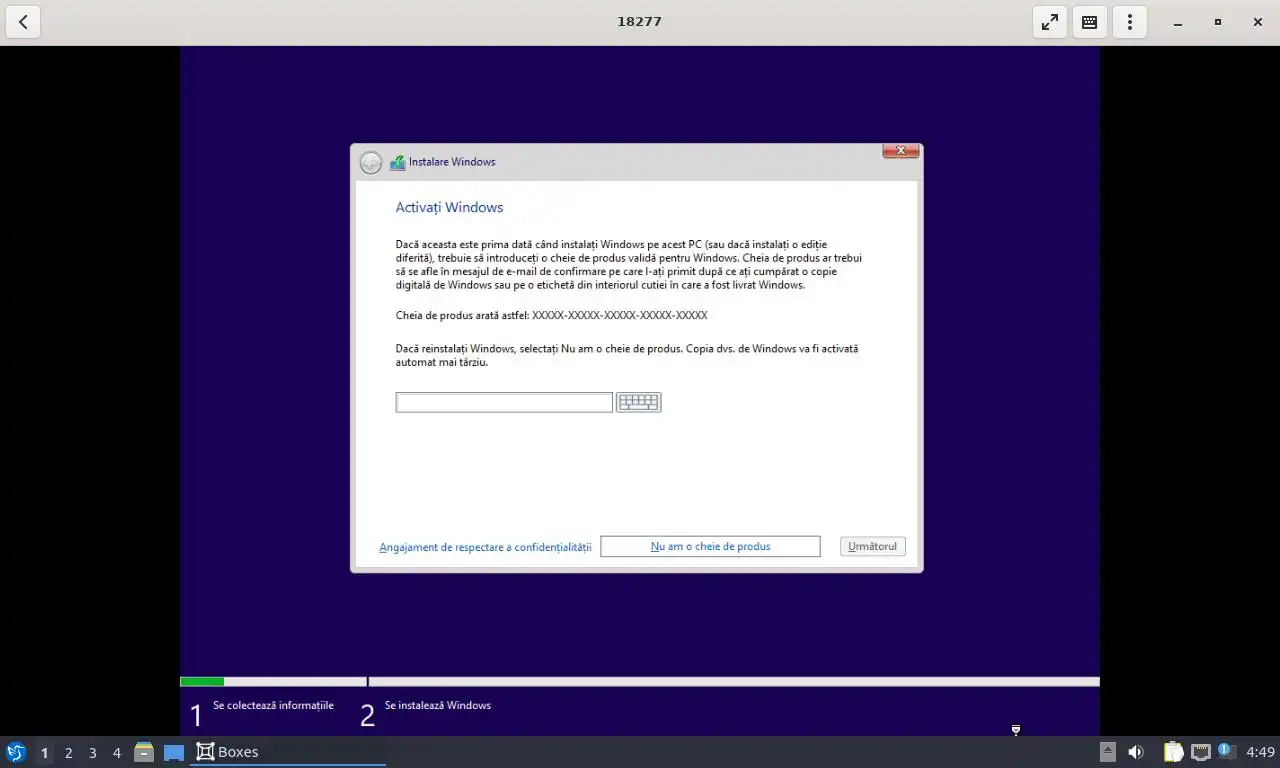The height and width of the screenshot is (768, 1280).
Task: Close the Boxes window
Action: 1258,22
